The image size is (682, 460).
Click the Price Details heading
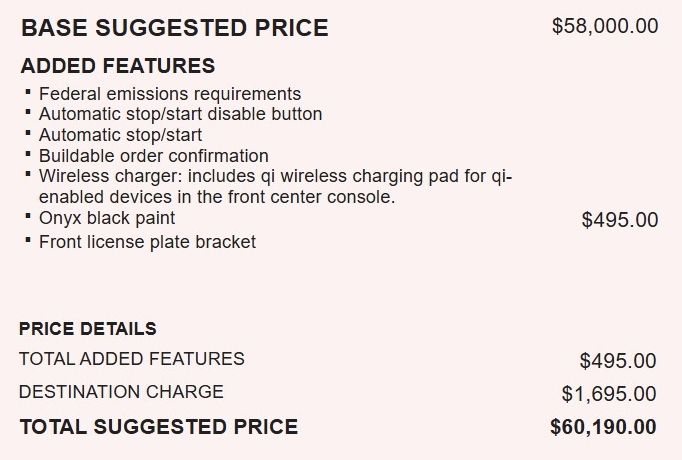pyautogui.click(x=88, y=329)
